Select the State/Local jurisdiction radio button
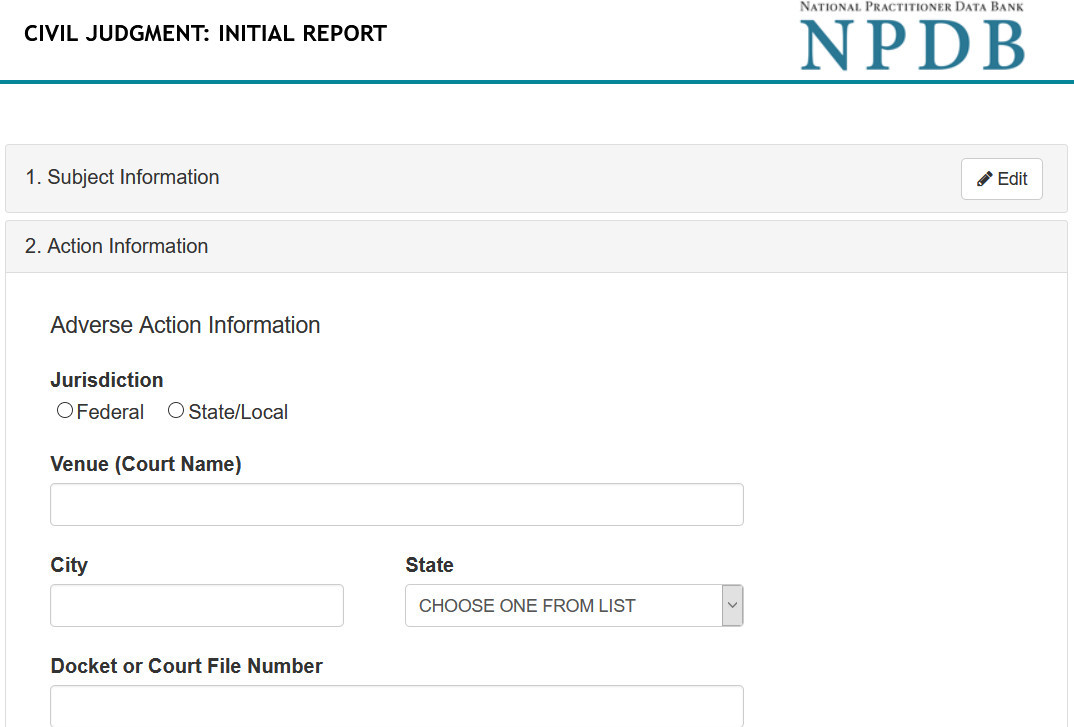Screen dimensions: 1074x727 pyautogui.click(x=176, y=410)
